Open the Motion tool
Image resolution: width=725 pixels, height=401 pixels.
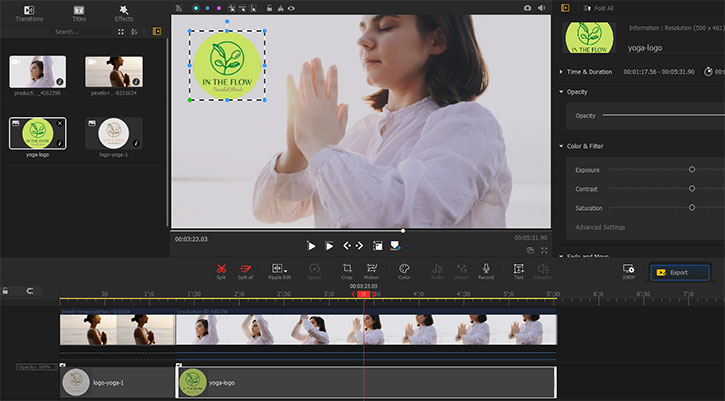pyautogui.click(x=371, y=268)
